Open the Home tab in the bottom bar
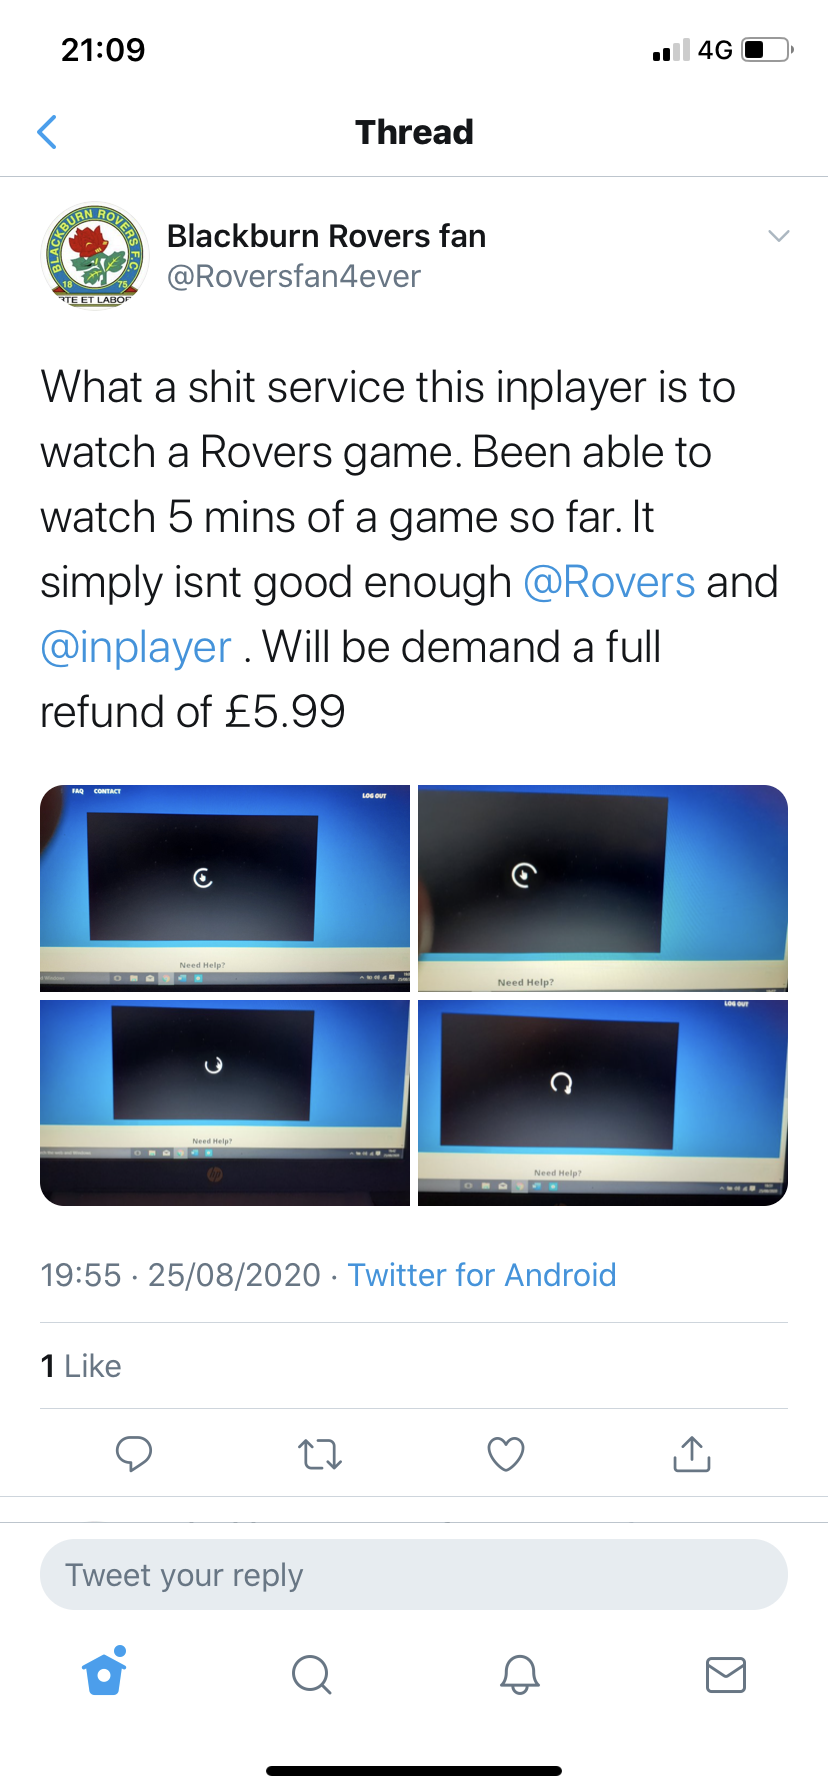Screen dimensions: 828x1792 105,1672
